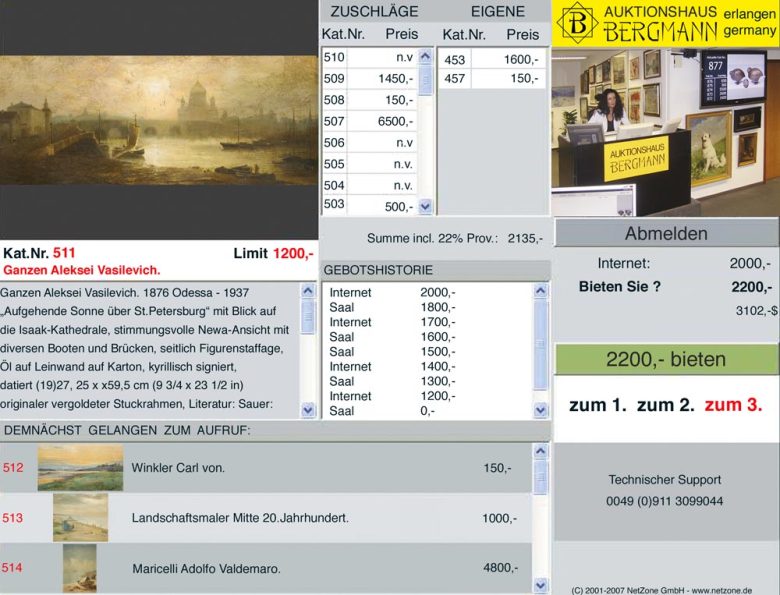This screenshot has height=595, width=780.
Task: Select own lot 457 priced 150,-
Action: (491, 79)
